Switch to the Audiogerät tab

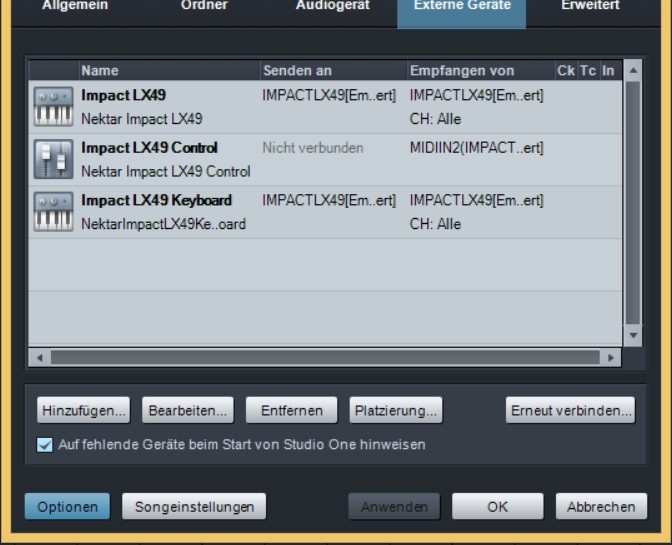[333, 5]
